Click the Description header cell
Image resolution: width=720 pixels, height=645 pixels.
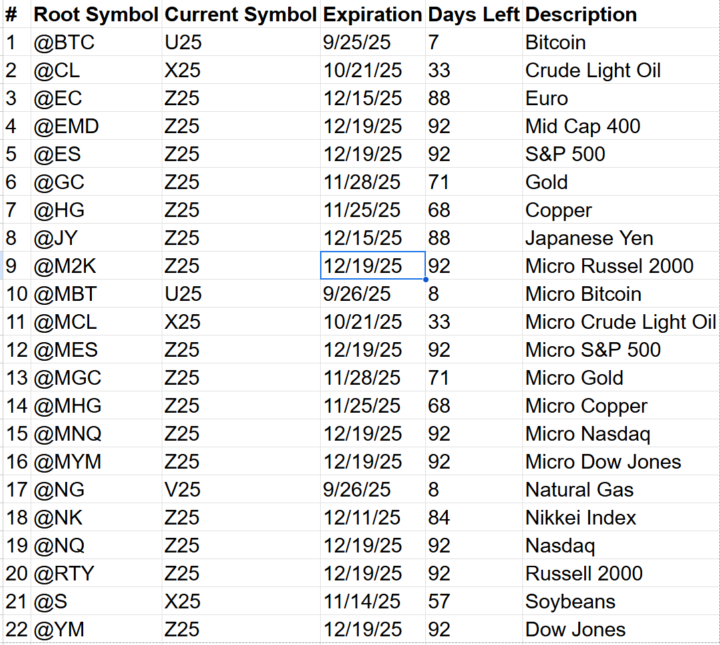pos(621,14)
